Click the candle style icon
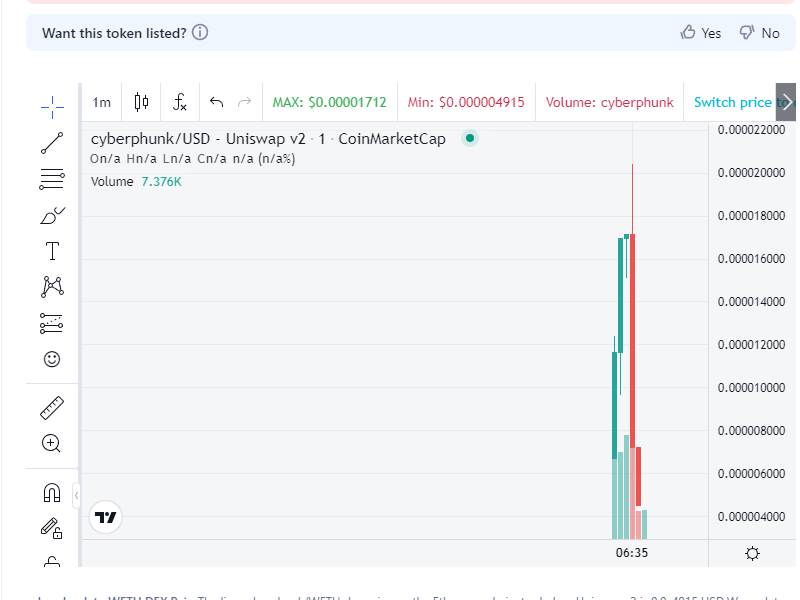The height and width of the screenshot is (600, 800). click(x=140, y=101)
